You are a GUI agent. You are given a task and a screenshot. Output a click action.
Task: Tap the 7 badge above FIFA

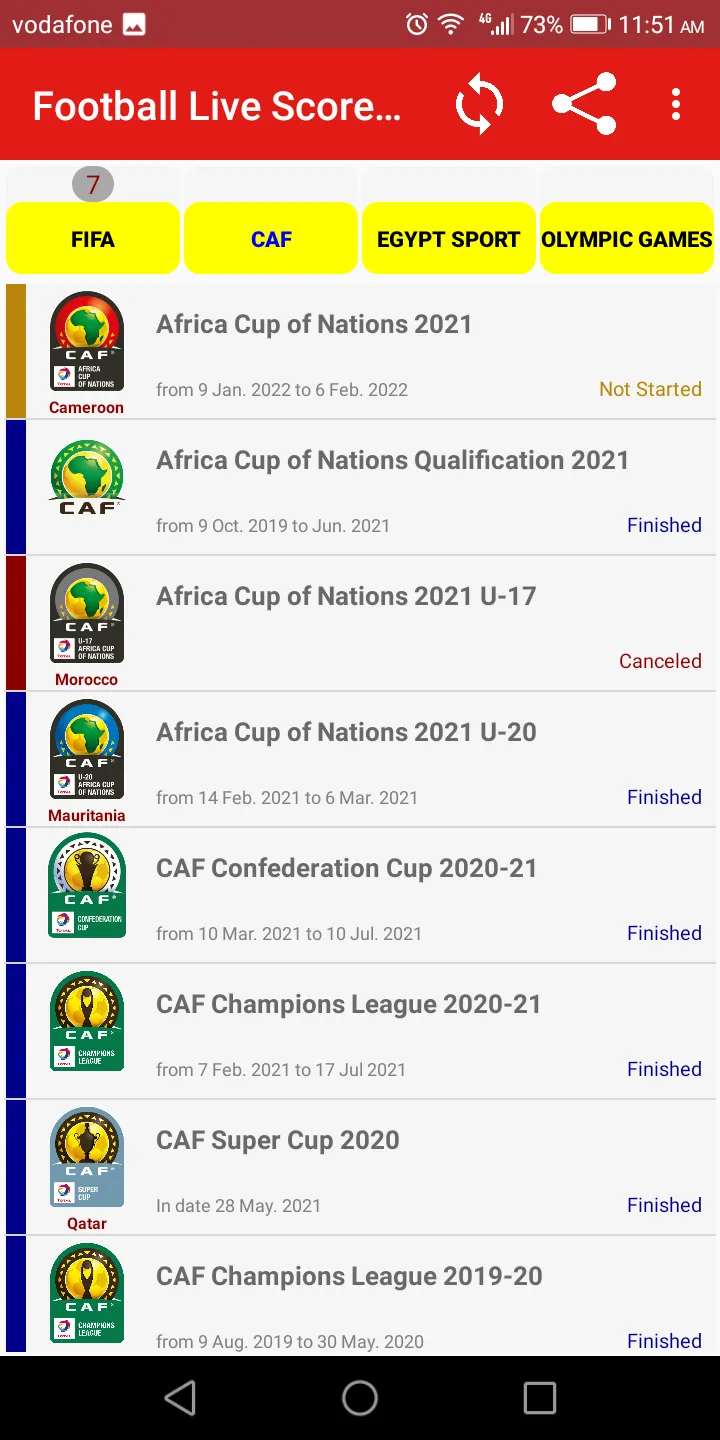[93, 184]
